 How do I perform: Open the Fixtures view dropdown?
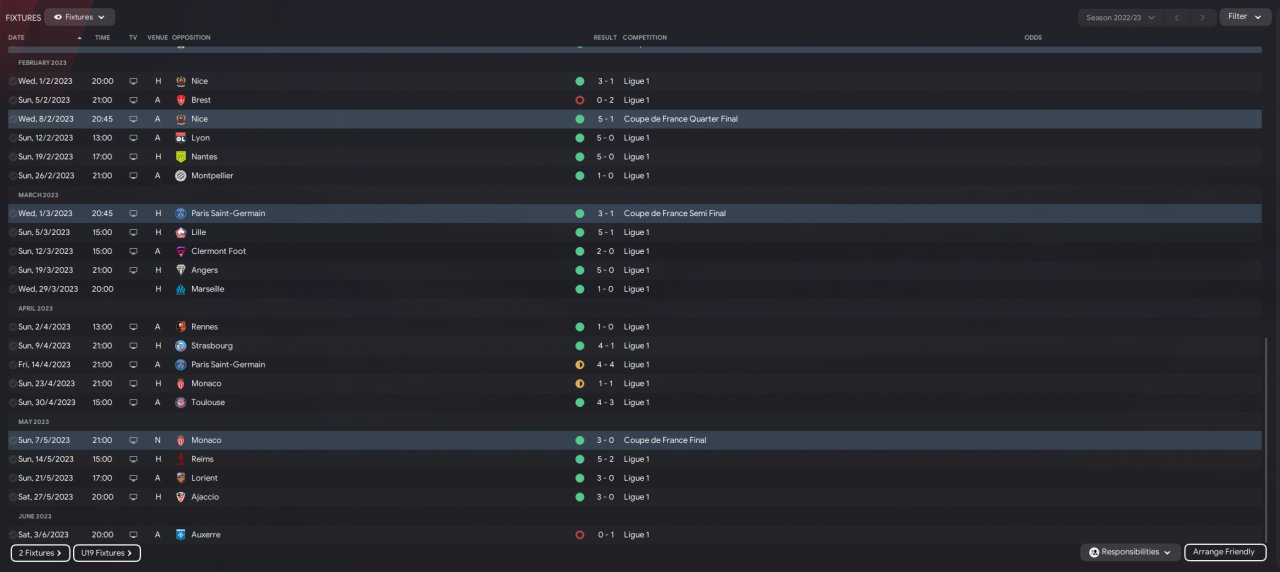click(x=79, y=17)
